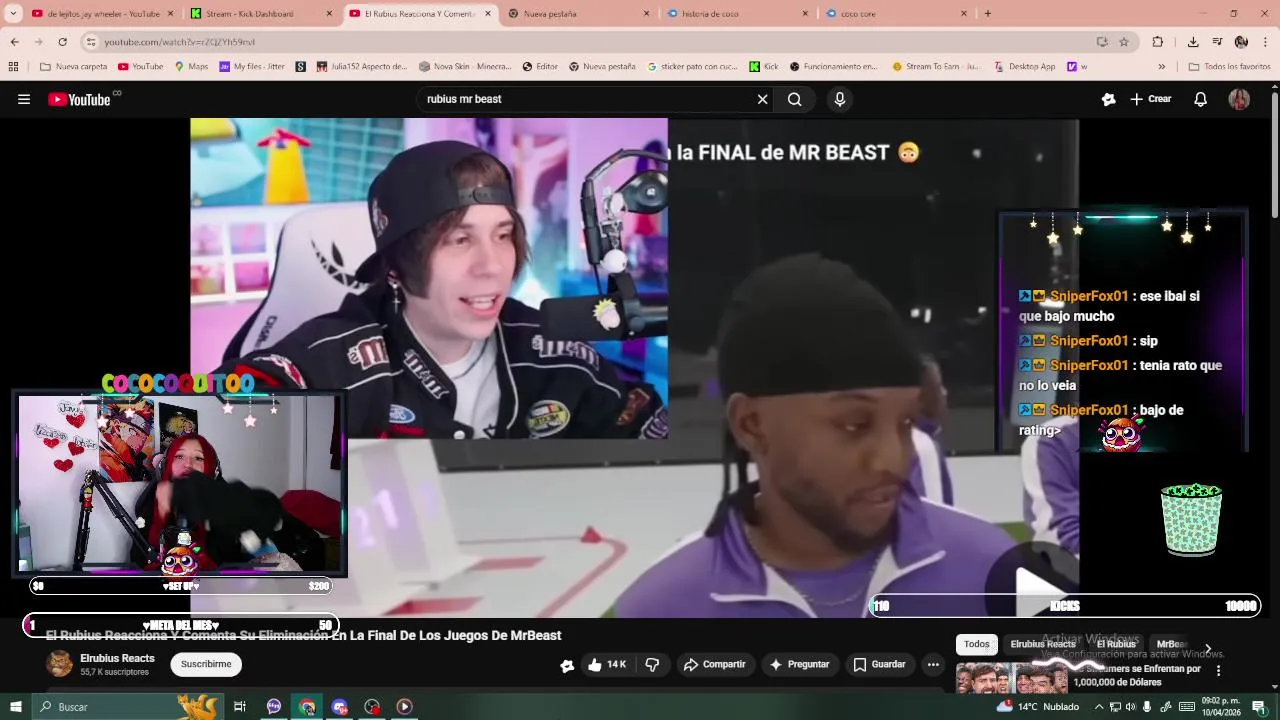Viewport: 1280px width, 720px height.
Task: Open the Kick bookmark
Action: point(764,67)
